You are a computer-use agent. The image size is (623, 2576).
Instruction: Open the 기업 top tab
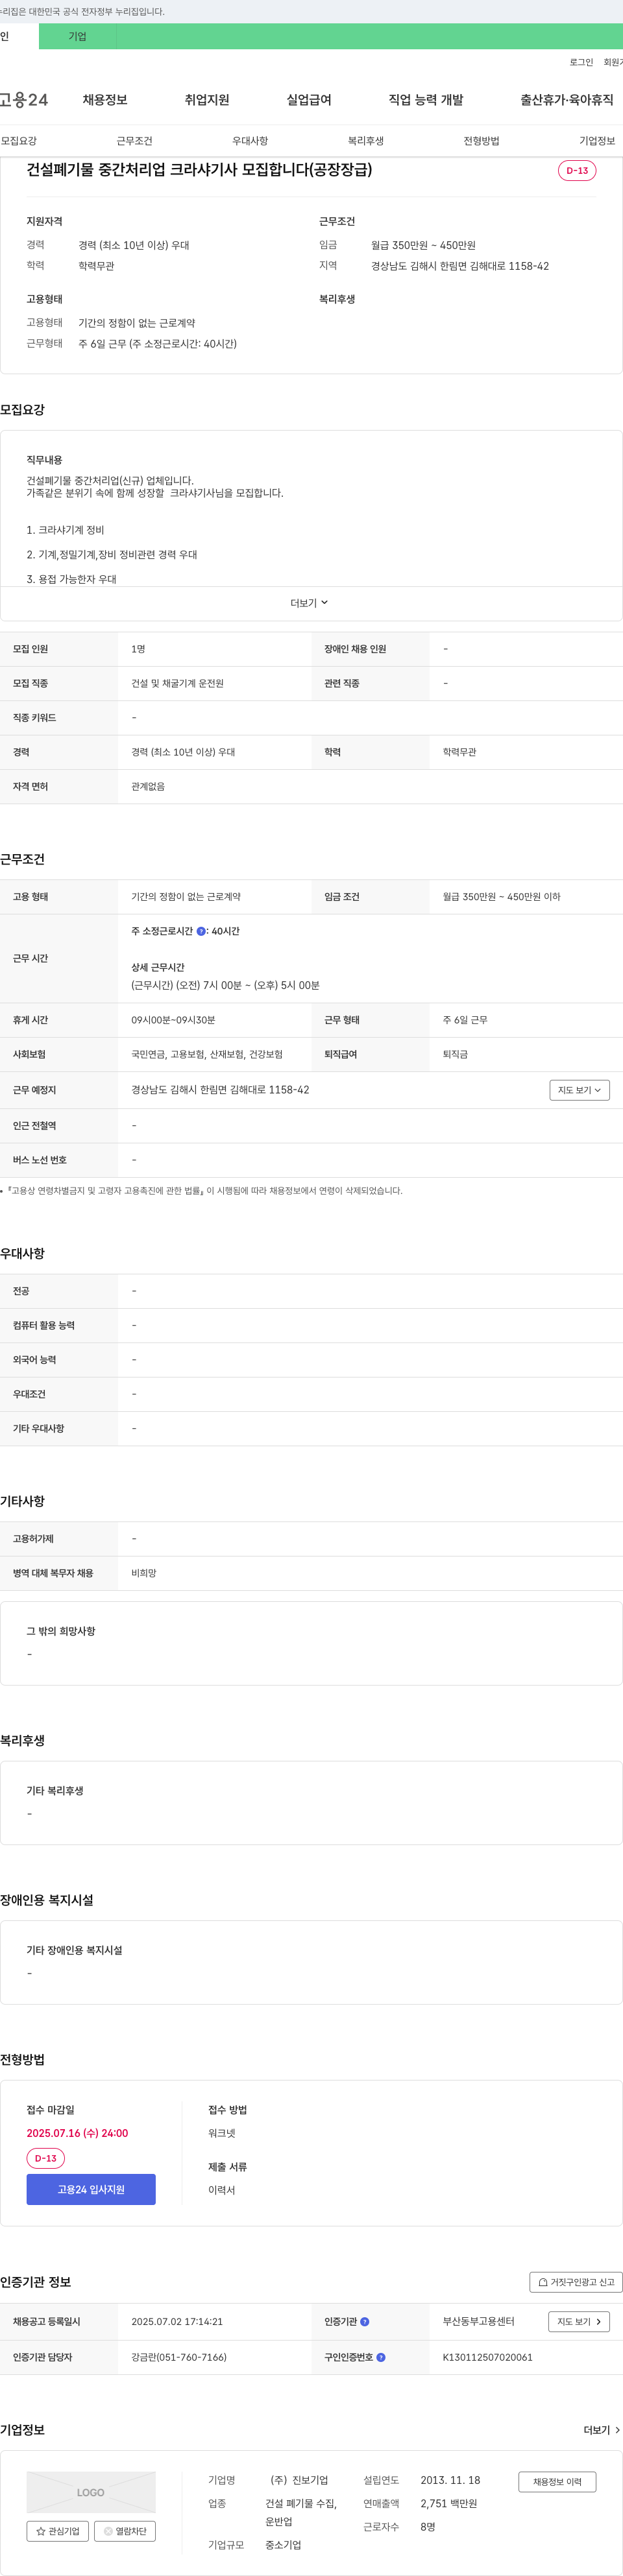[x=77, y=36]
